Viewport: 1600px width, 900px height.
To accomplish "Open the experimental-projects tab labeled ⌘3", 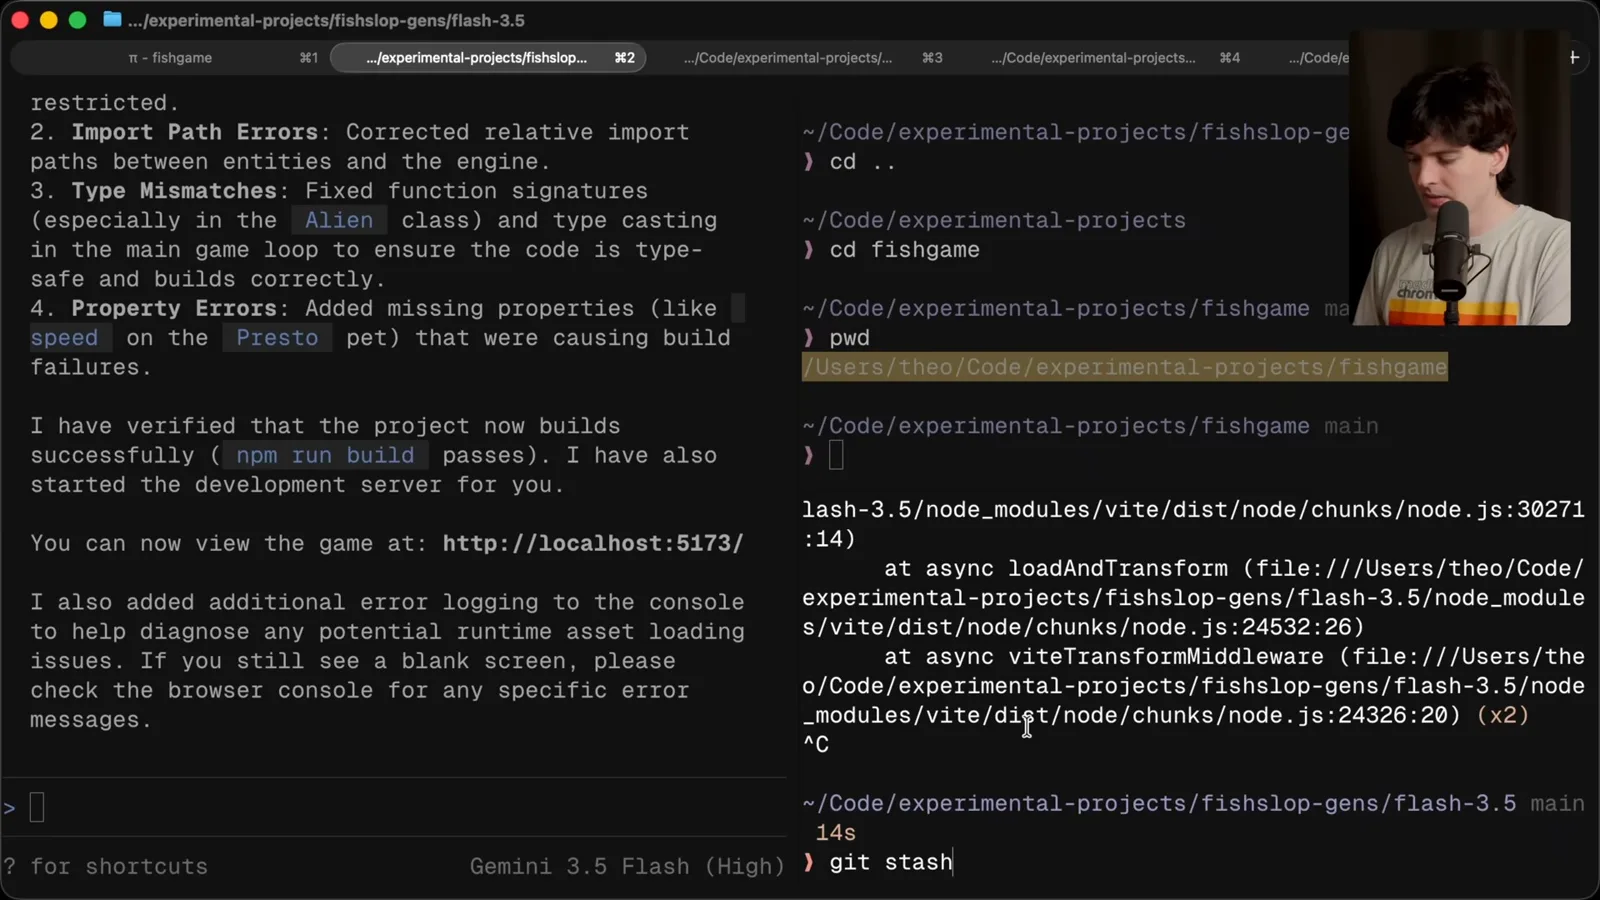I will [x=813, y=58].
